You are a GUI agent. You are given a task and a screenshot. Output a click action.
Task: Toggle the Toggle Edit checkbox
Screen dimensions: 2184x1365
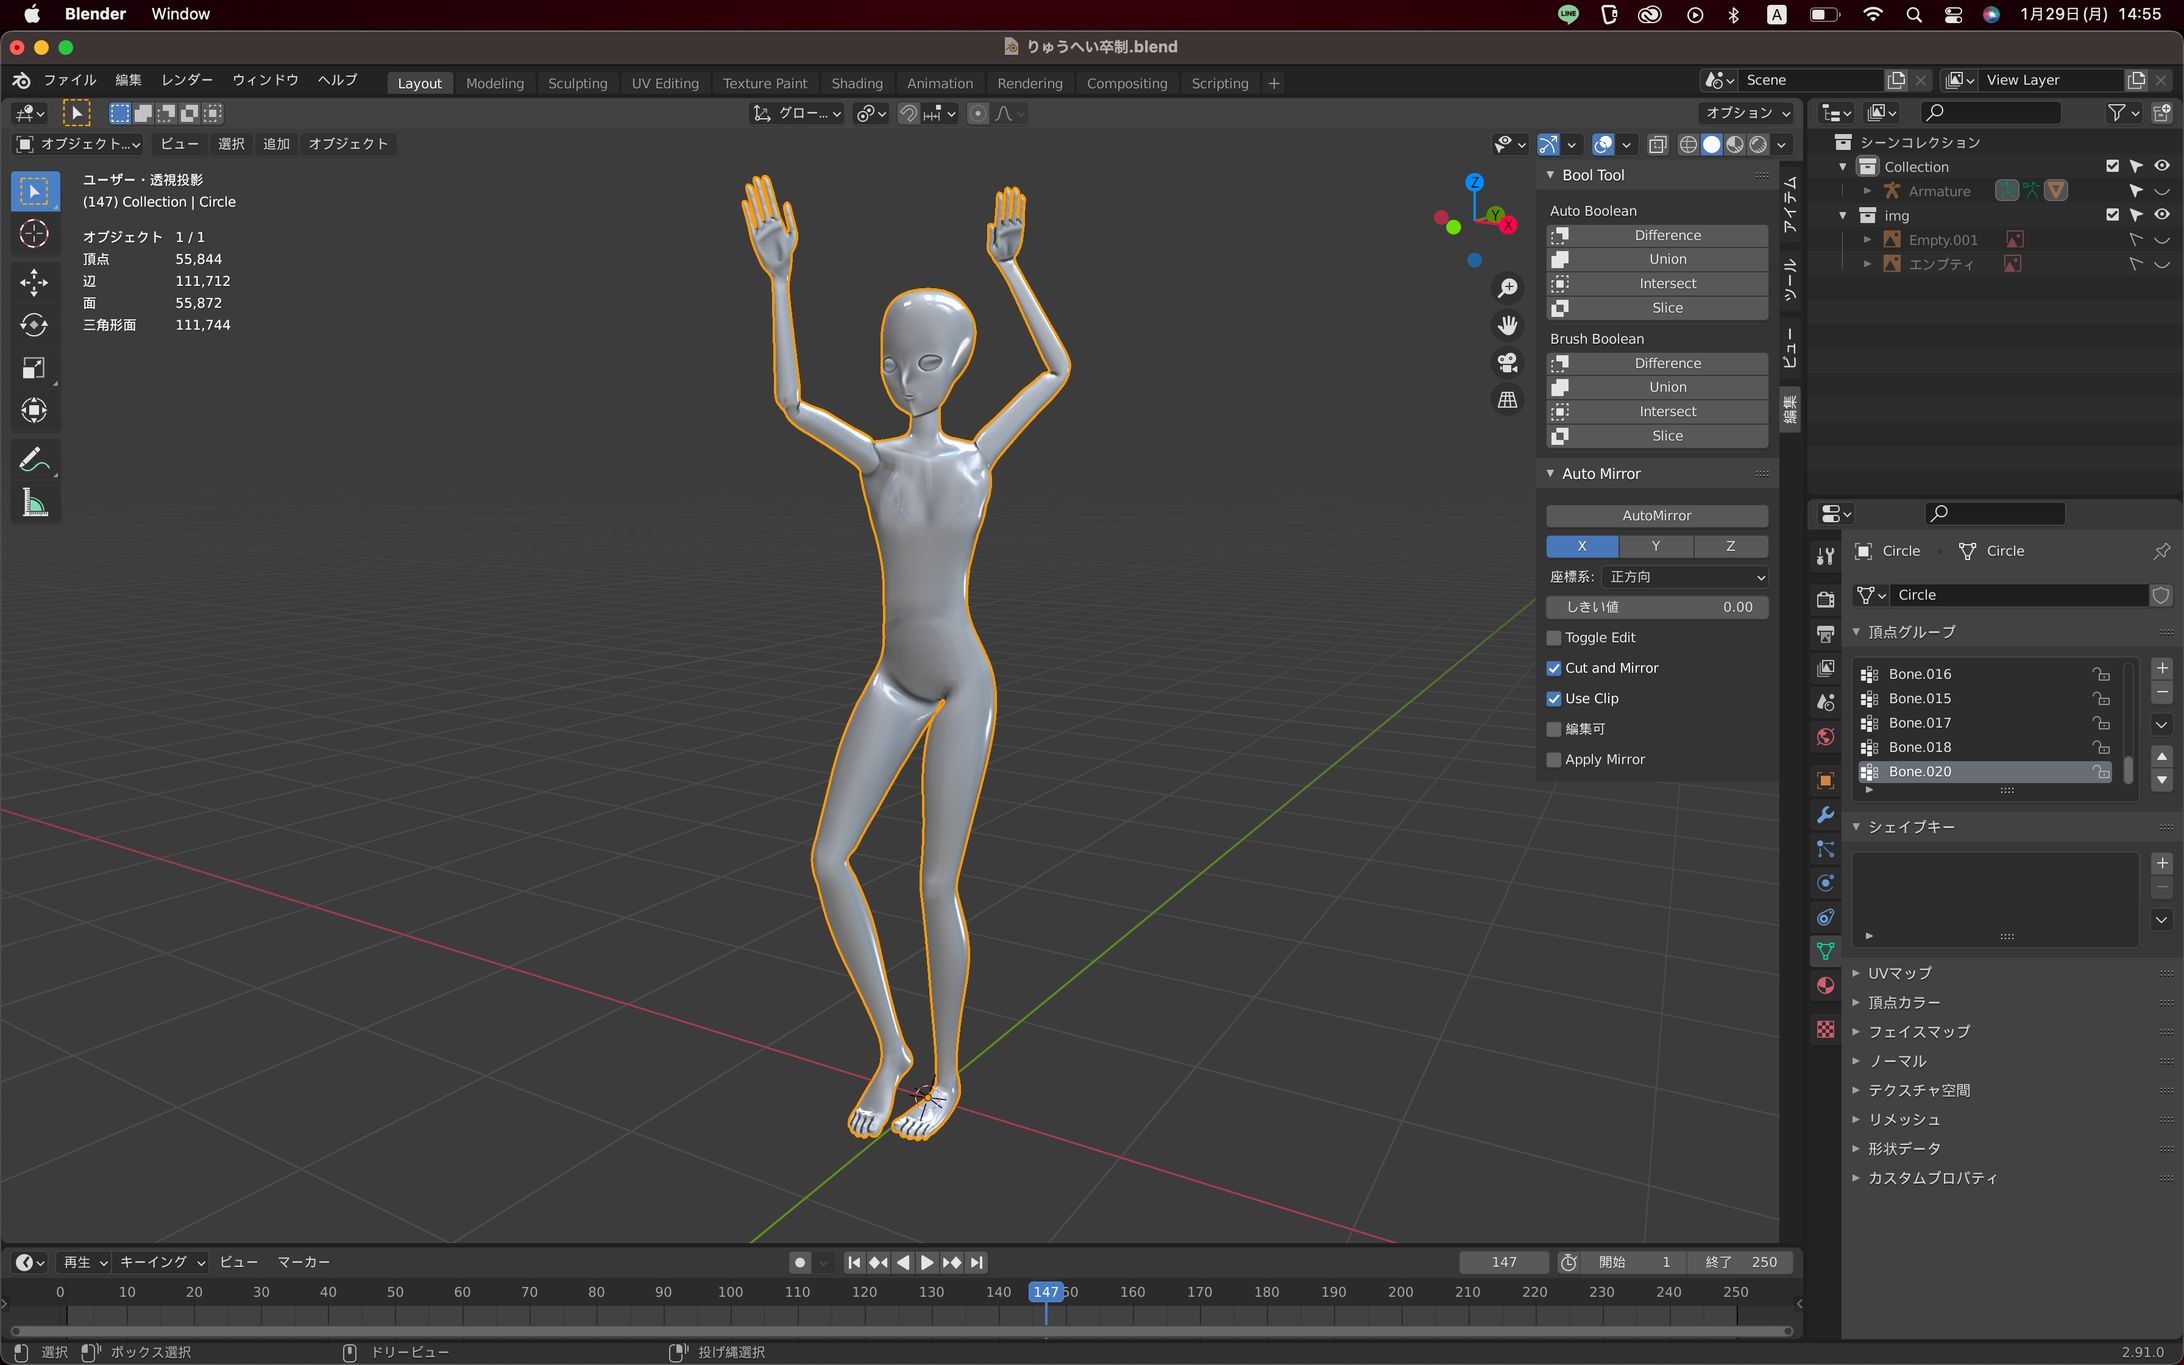click(1554, 638)
